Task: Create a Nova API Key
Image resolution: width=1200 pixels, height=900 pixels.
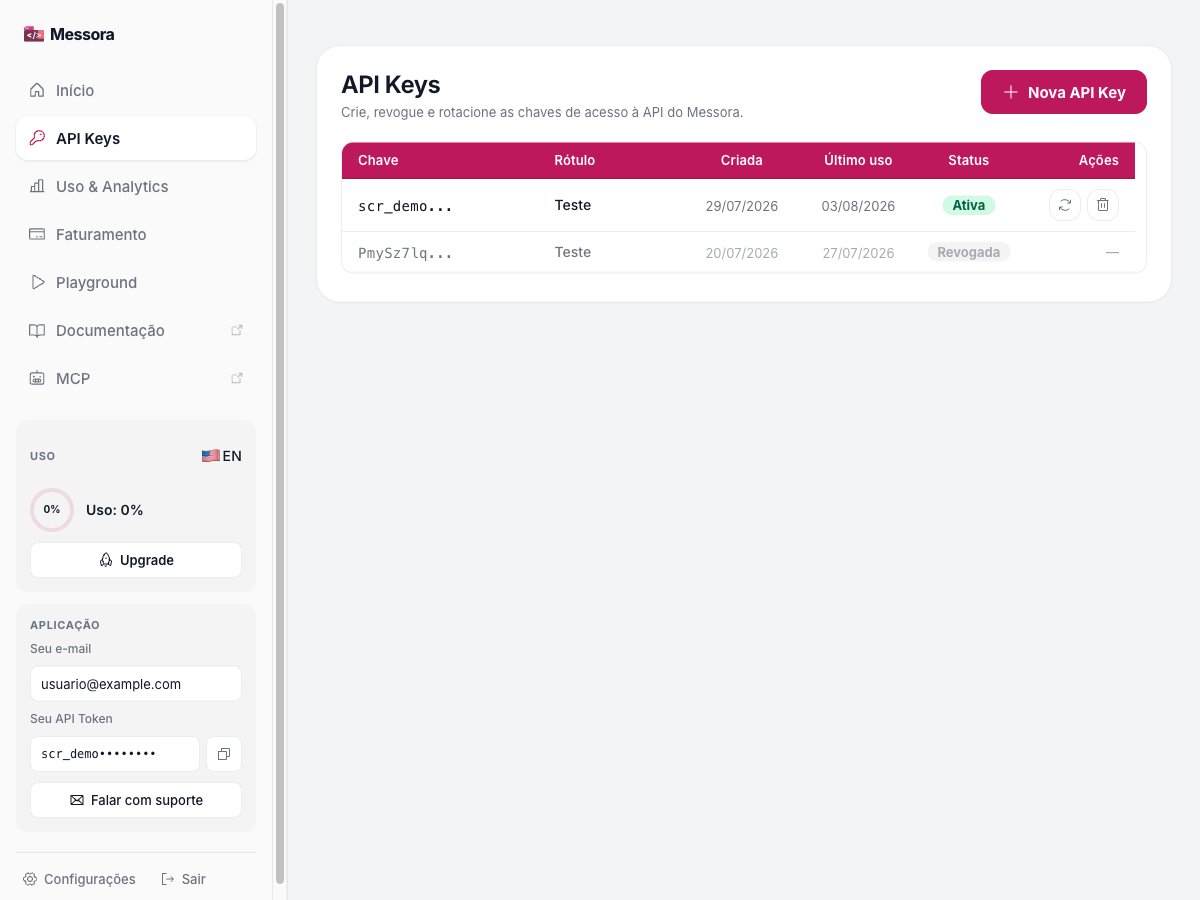Action: point(1064,92)
